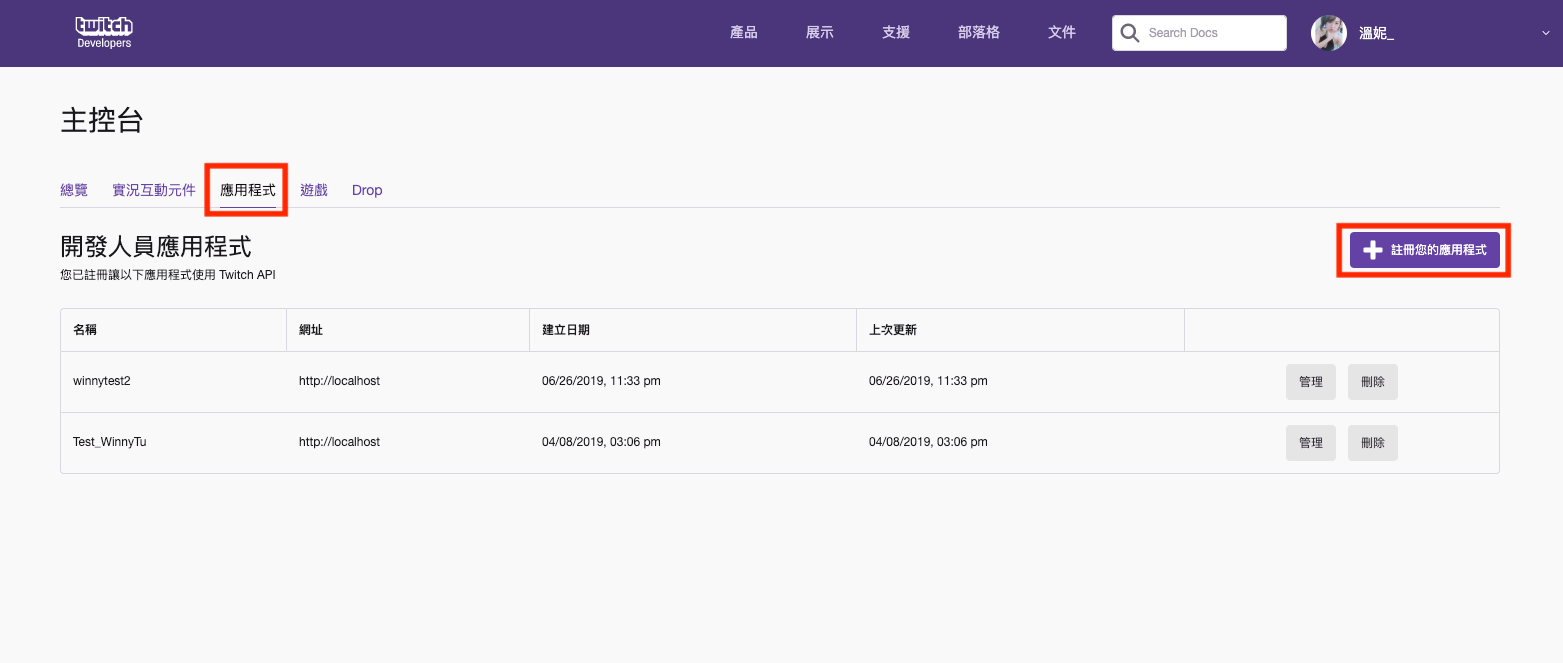
Task: Open the 文件 menu
Action: [1062, 33]
